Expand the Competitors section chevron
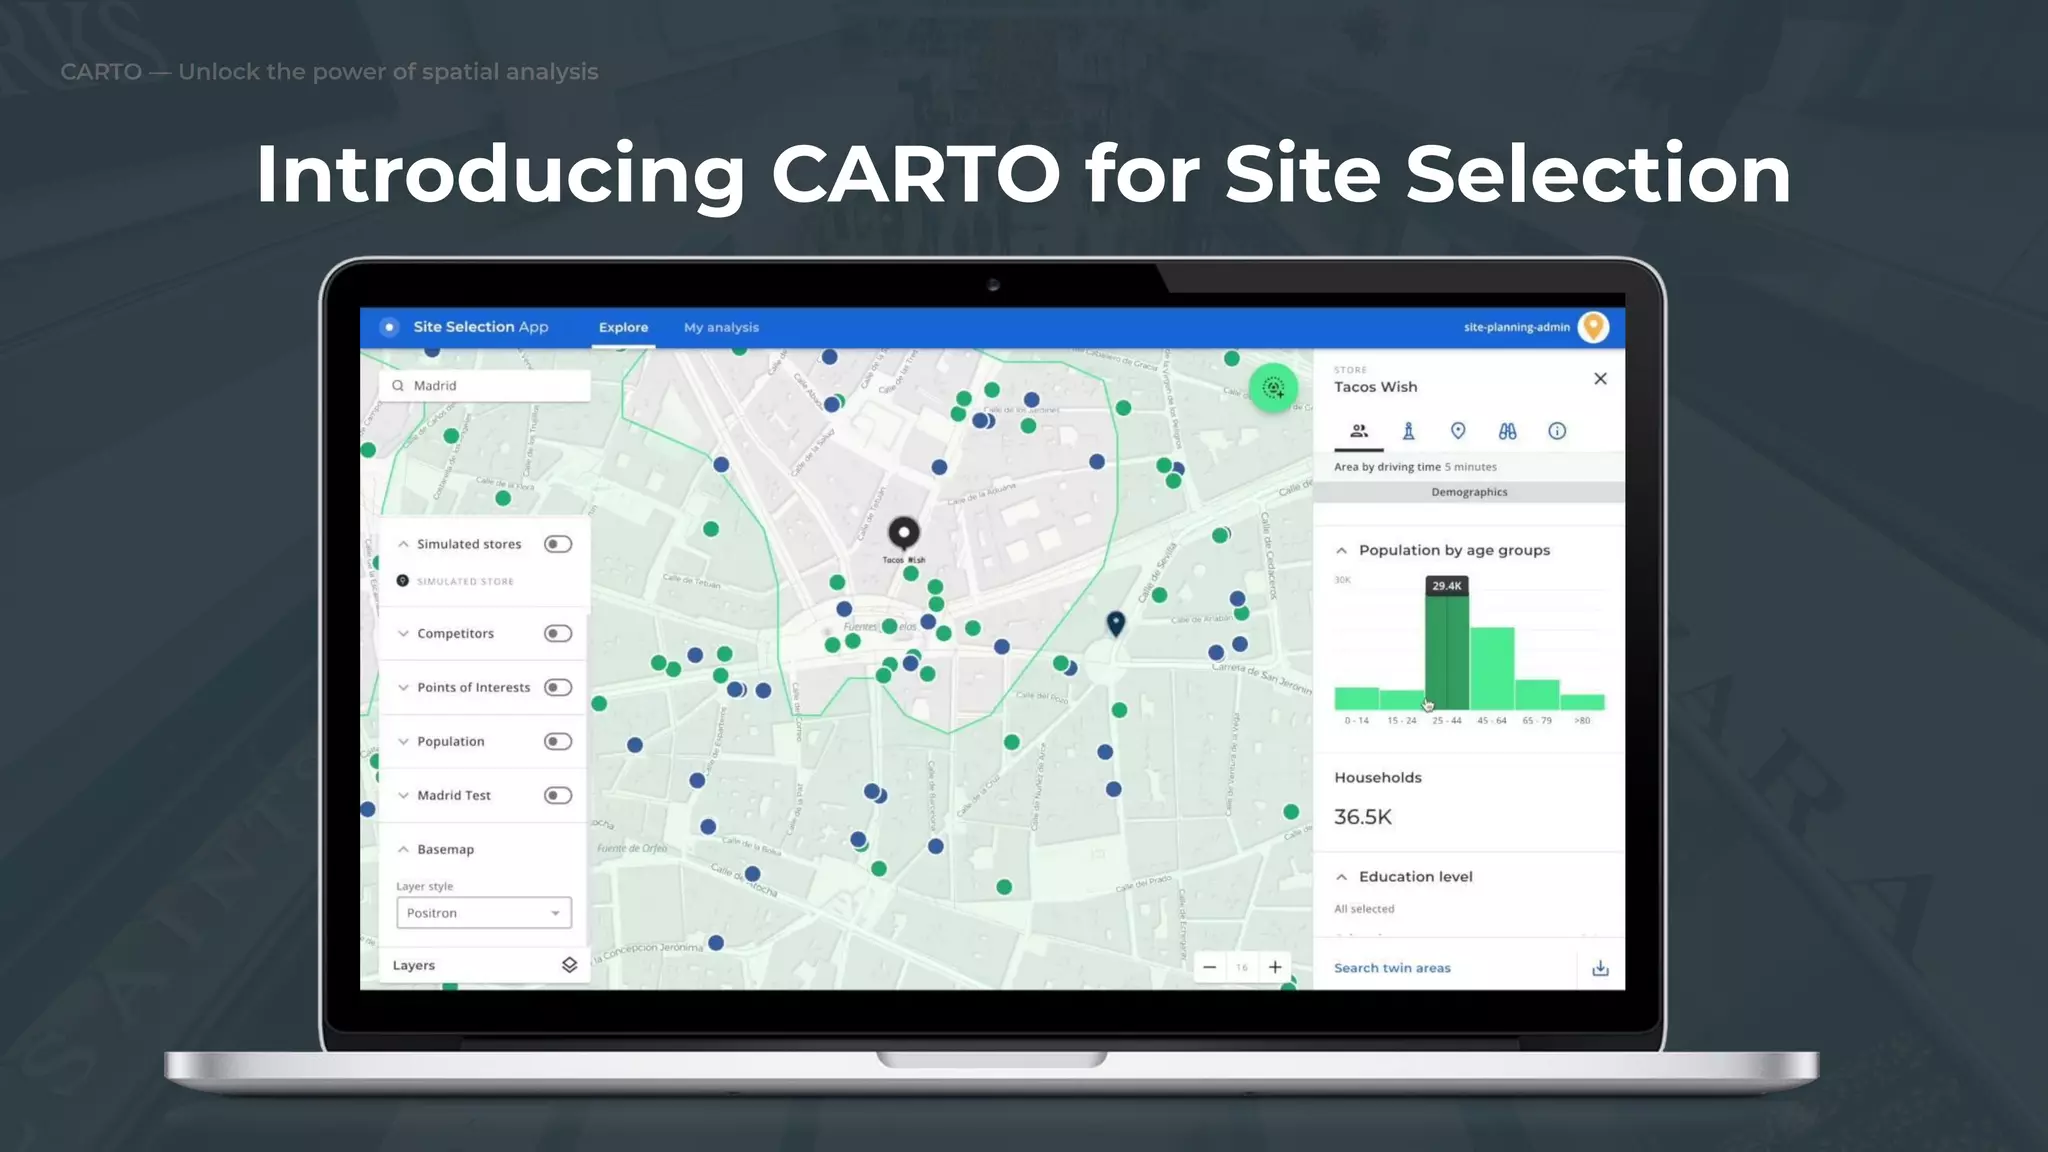The height and width of the screenshot is (1152, 2048). click(403, 634)
